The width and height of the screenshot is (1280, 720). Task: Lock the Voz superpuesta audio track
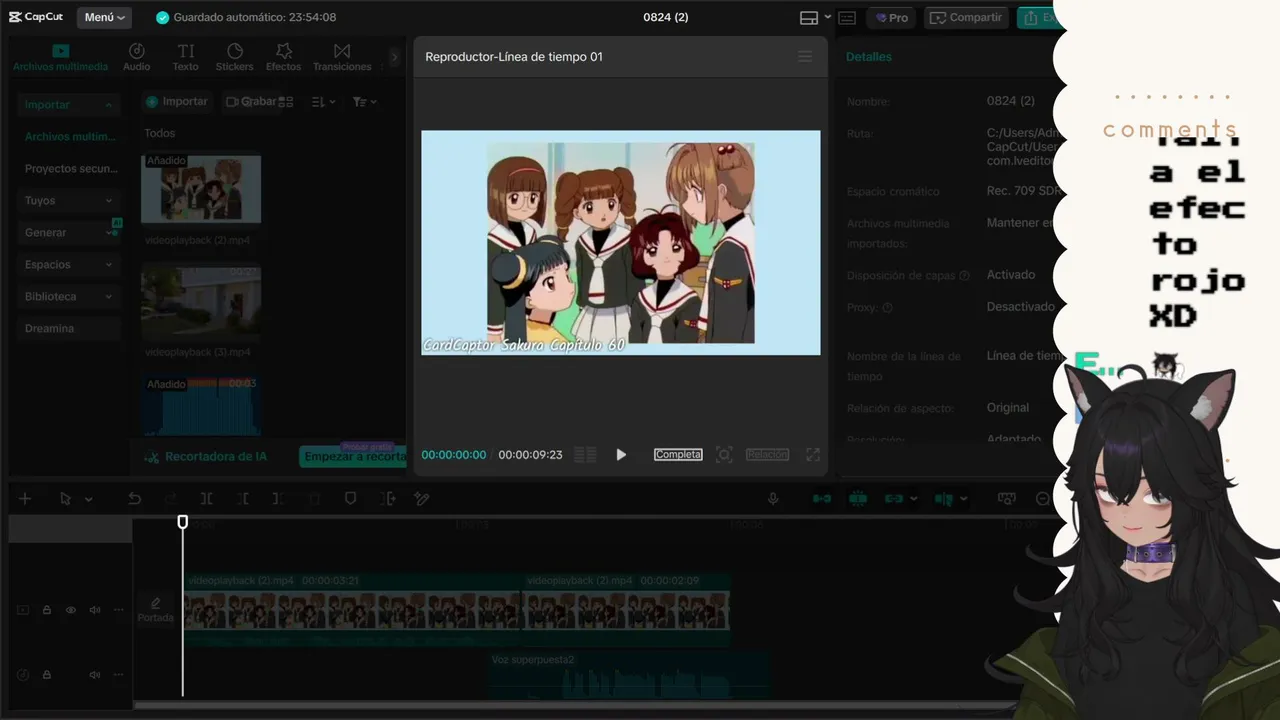coord(47,675)
